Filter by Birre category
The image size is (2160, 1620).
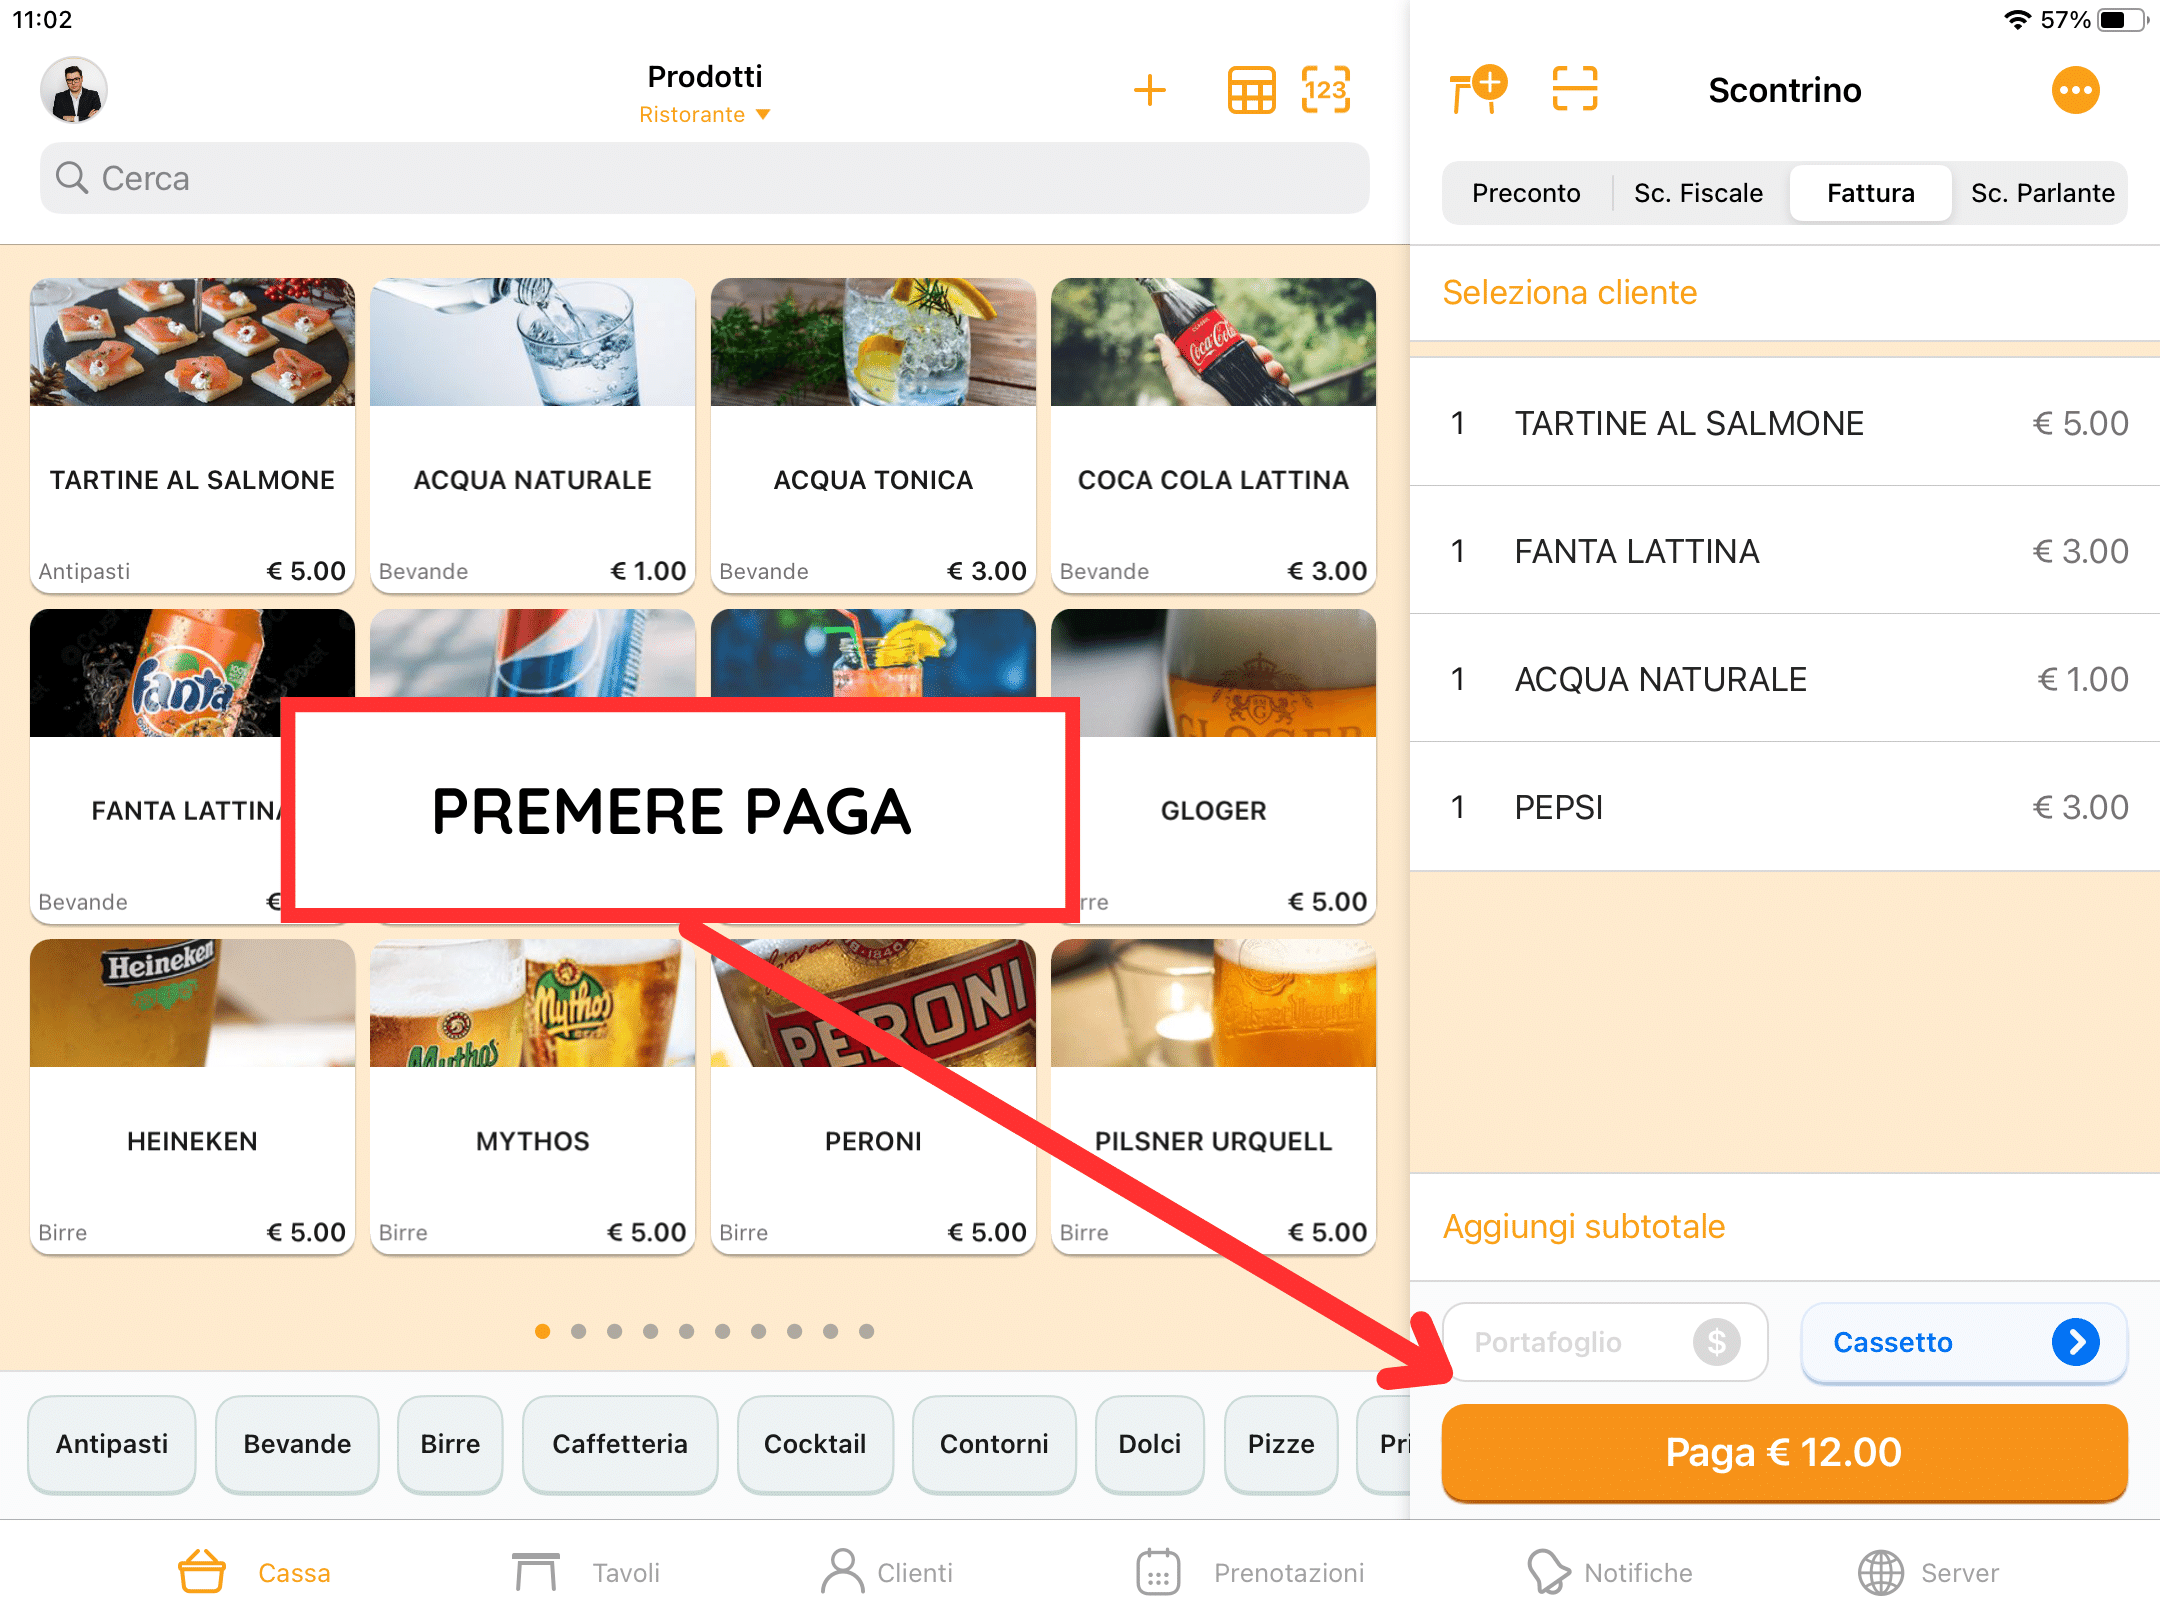(x=450, y=1444)
